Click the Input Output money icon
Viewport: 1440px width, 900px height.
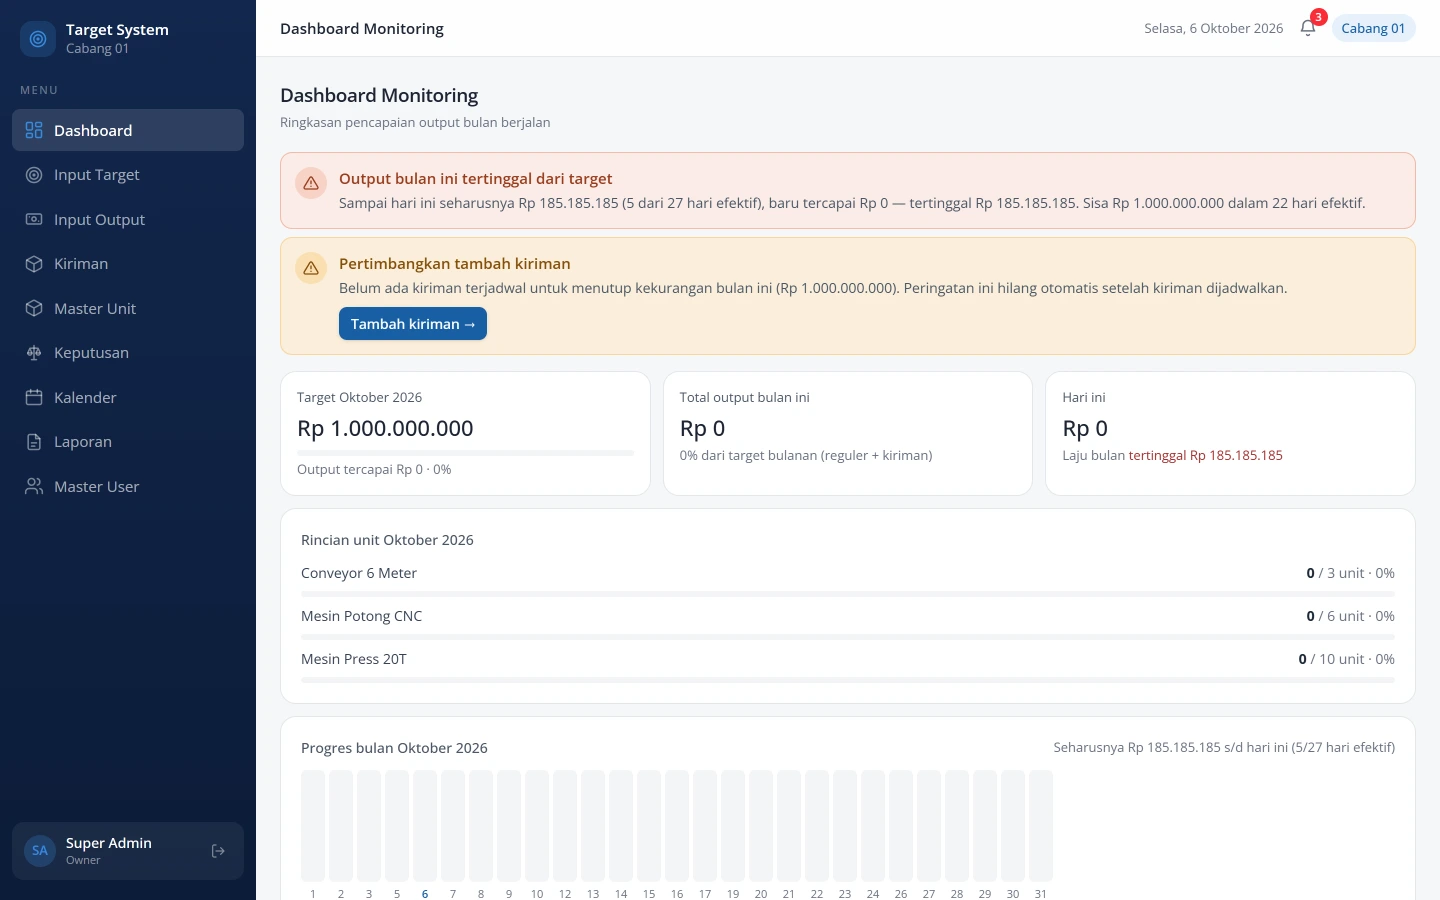tap(34, 219)
